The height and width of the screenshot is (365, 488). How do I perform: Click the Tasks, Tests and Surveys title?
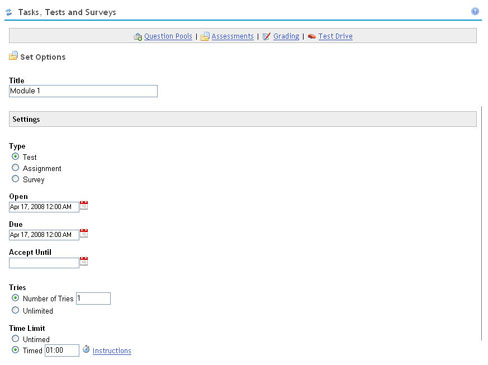click(x=67, y=12)
